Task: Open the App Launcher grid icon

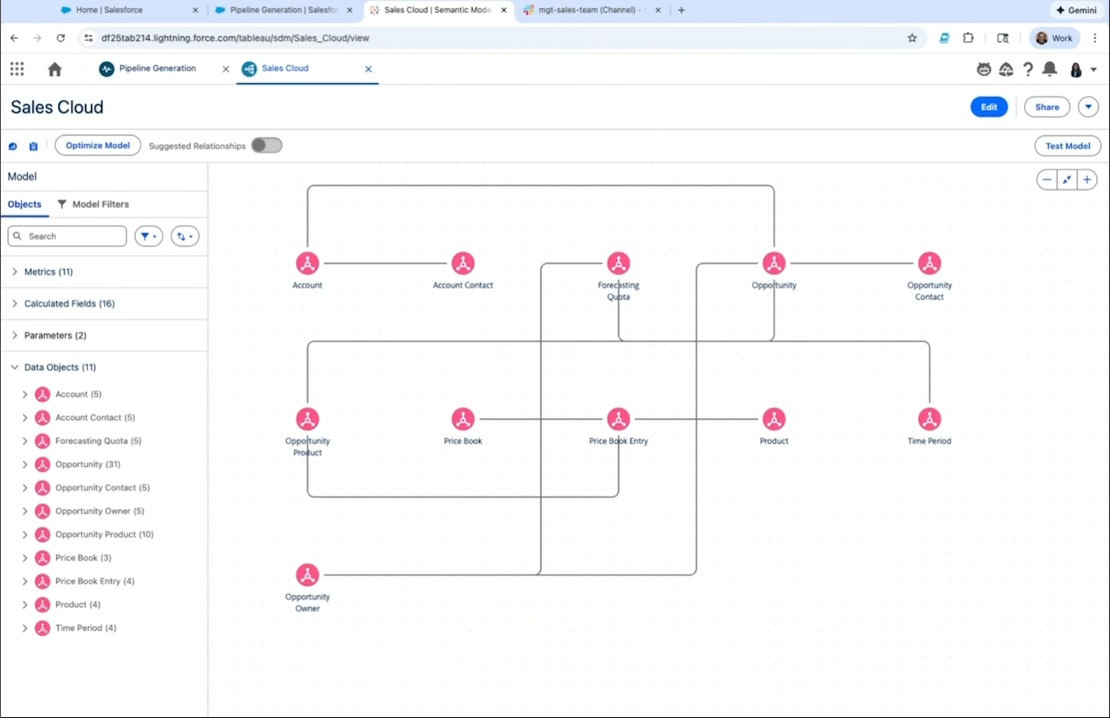Action: [x=17, y=69]
